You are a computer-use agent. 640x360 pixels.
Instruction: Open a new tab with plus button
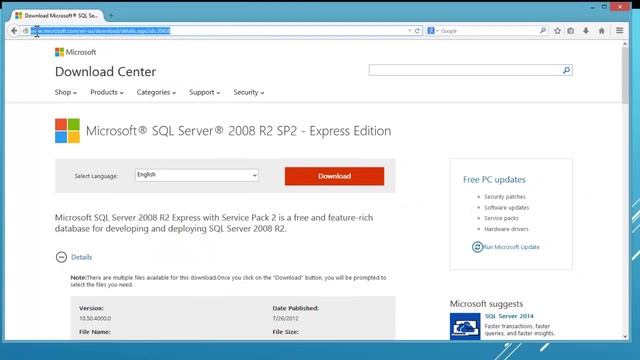[x=111, y=16]
